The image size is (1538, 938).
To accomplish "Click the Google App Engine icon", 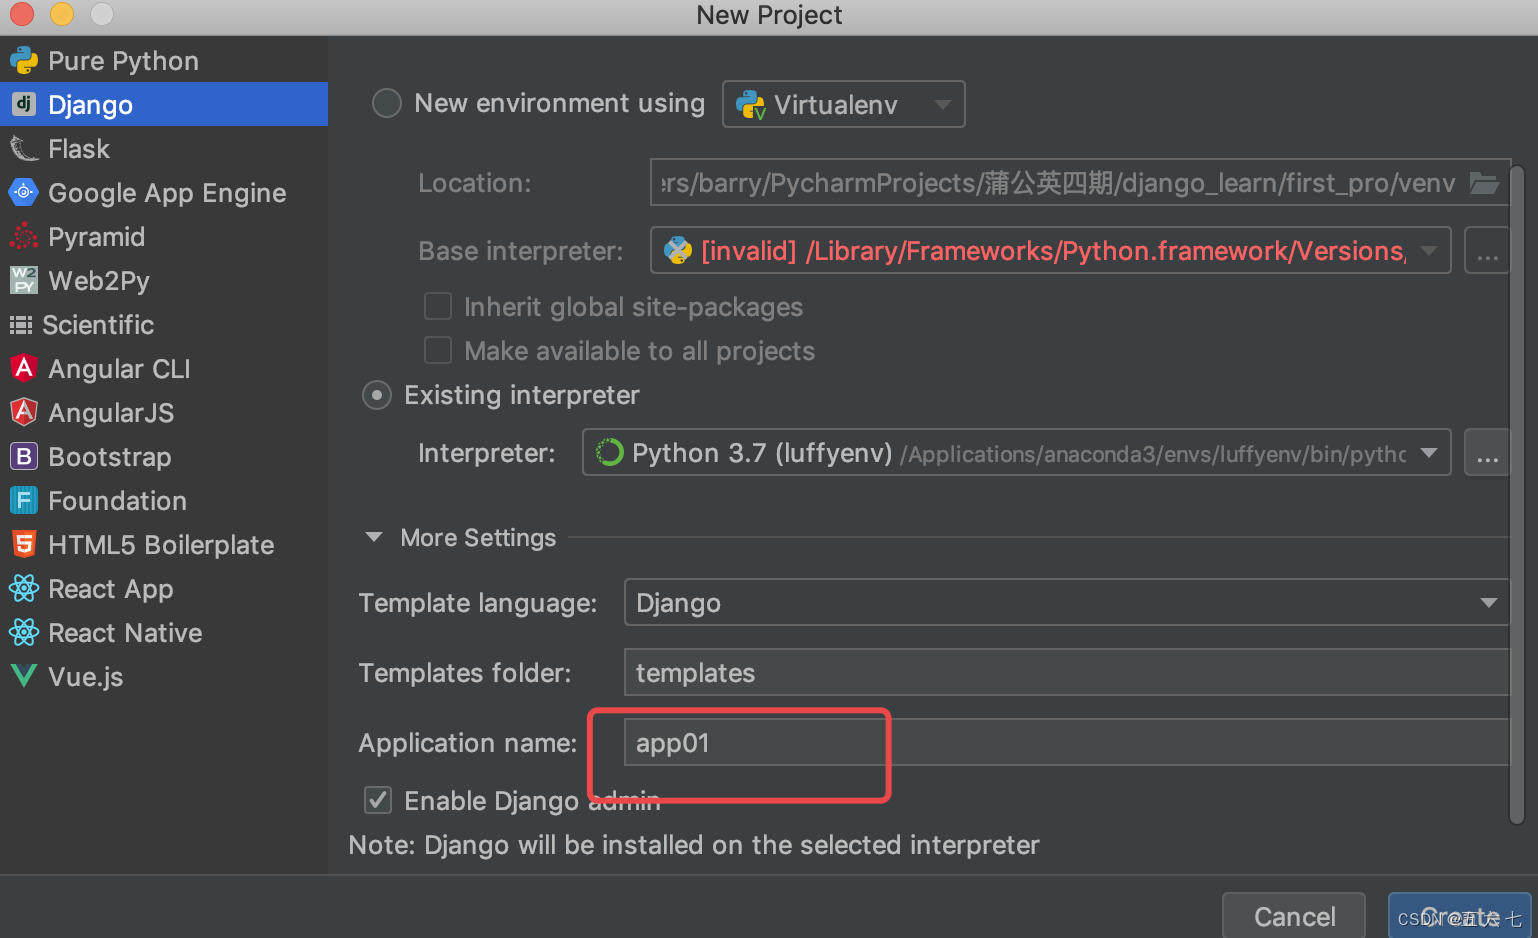I will click(24, 192).
